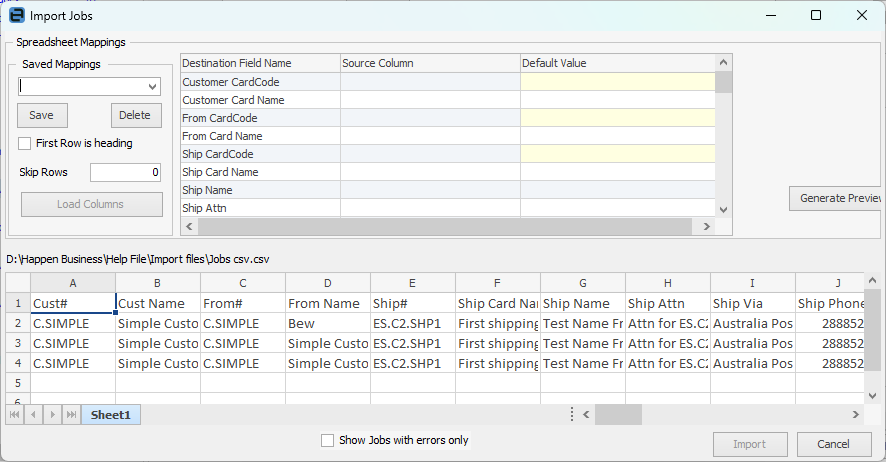This screenshot has width=886, height=462.
Task: Select row 3 First shipping cell
Action: click(x=498, y=343)
